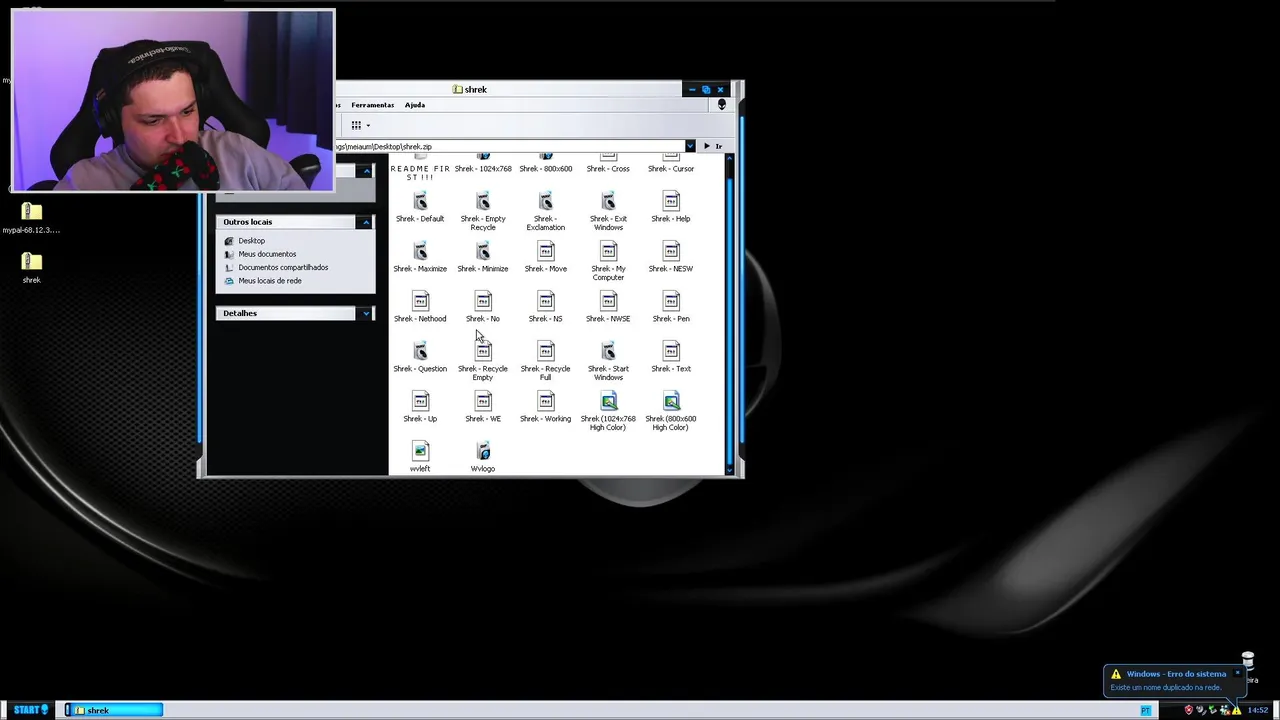Open the mypal-68.12.3 folder on desktop
Image resolution: width=1280 pixels, height=720 pixels.
point(32,218)
